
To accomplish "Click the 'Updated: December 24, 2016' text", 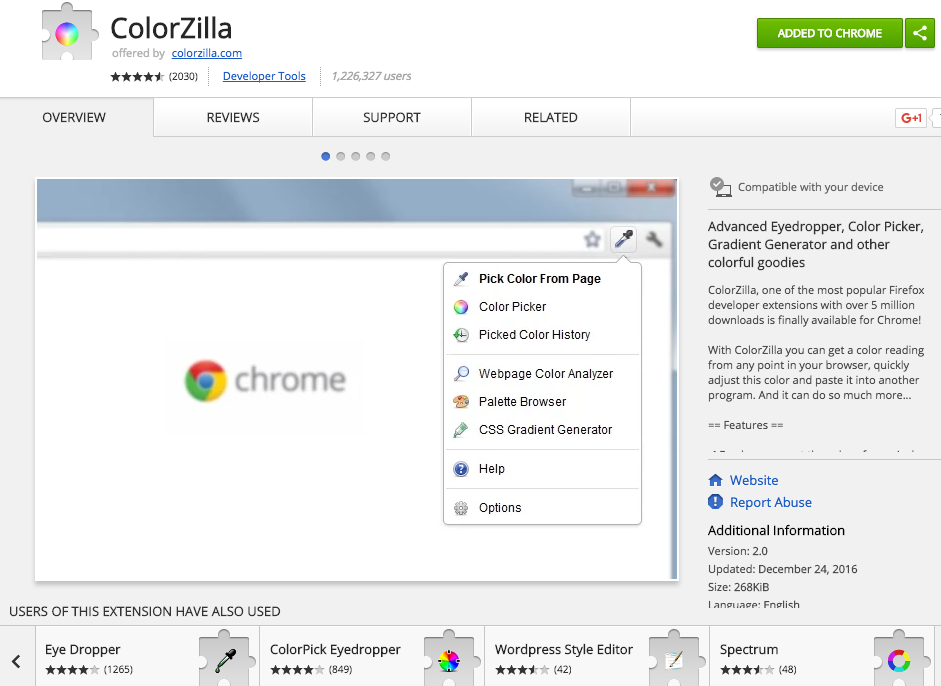I will click(783, 569).
